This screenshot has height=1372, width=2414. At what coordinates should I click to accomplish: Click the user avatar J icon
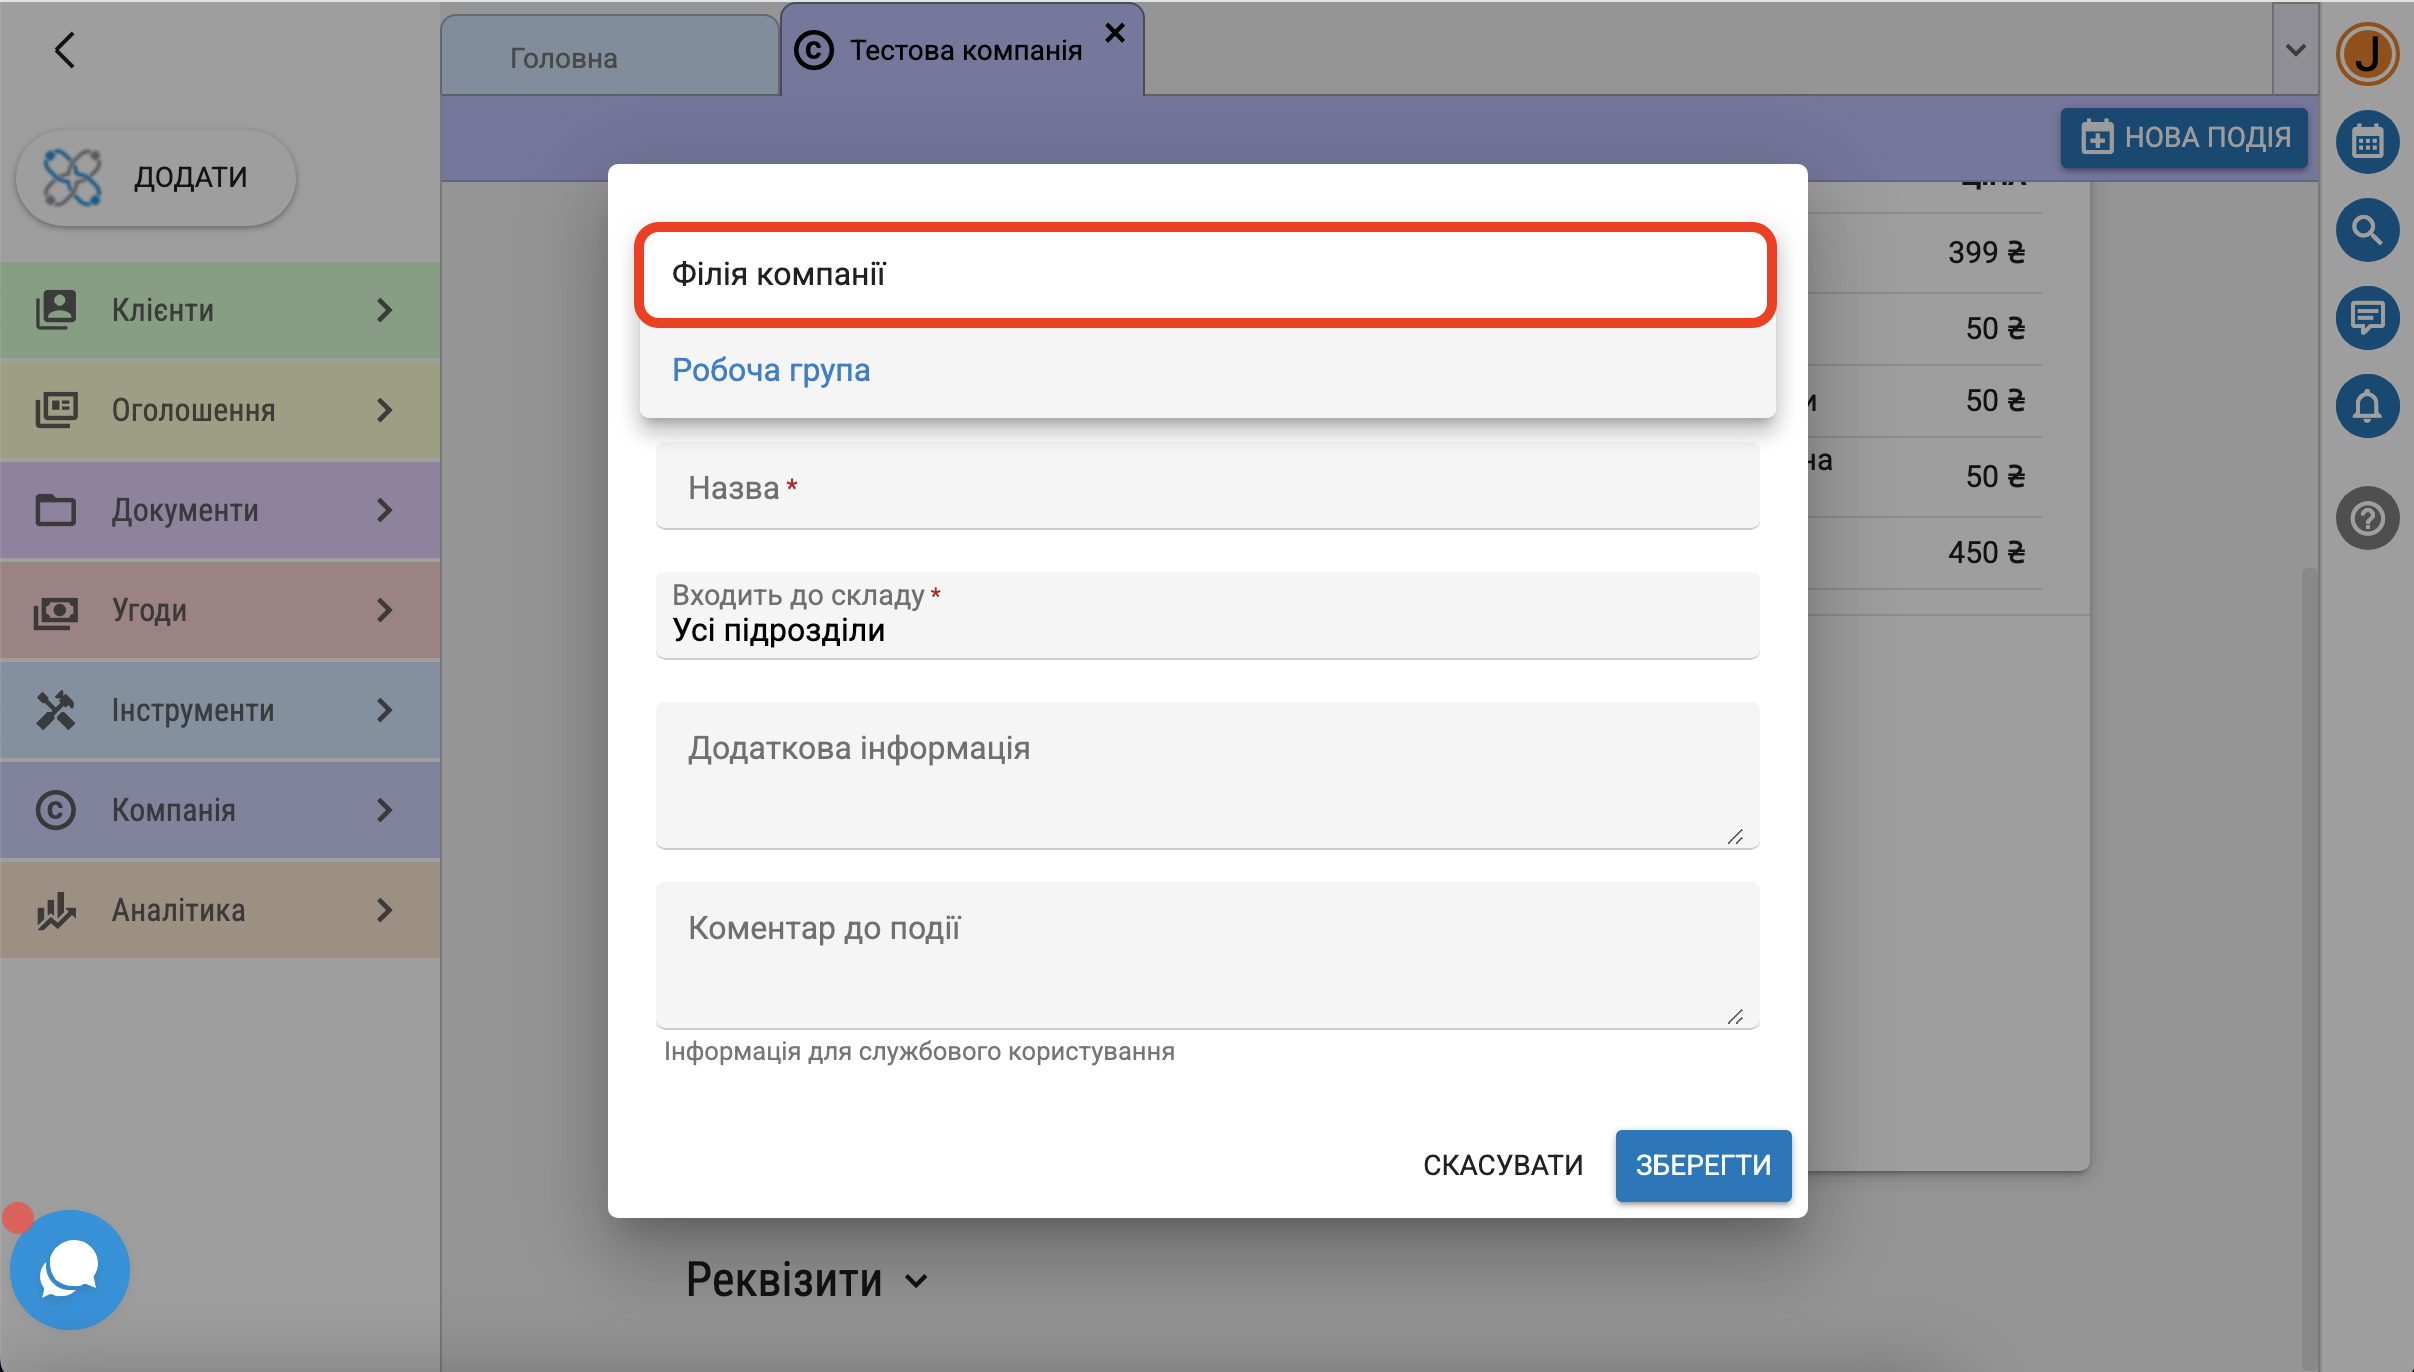click(x=2366, y=54)
